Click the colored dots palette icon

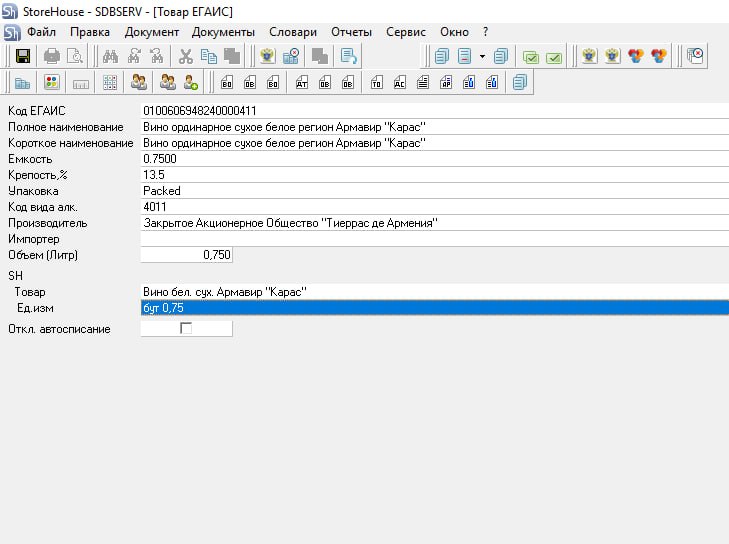coord(51,83)
